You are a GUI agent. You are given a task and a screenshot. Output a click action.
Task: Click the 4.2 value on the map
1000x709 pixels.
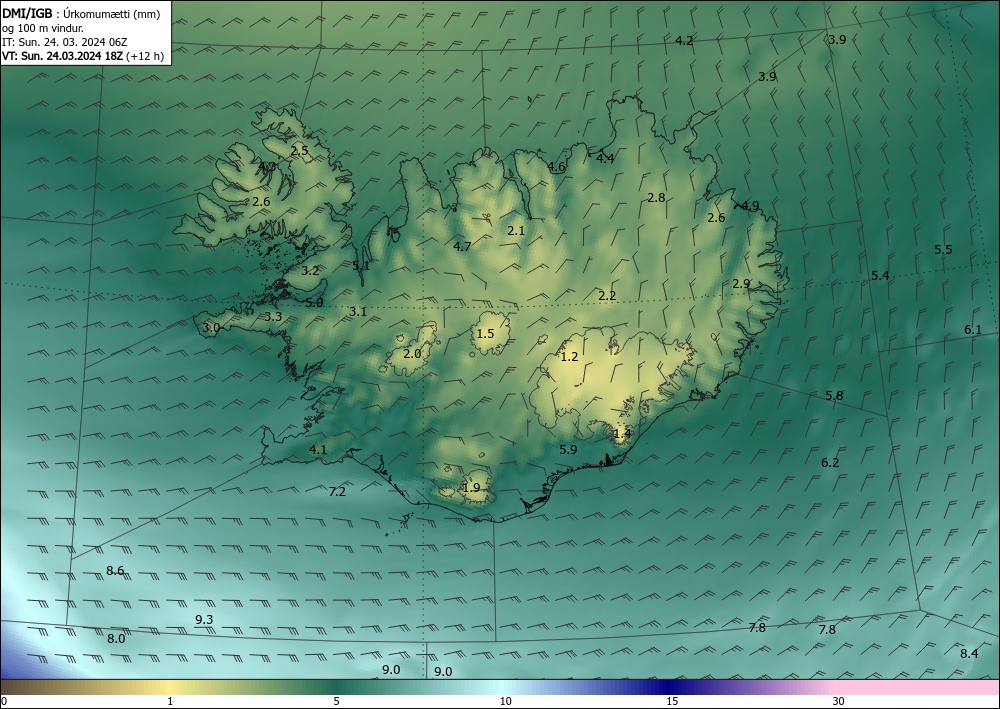[x=684, y=41]
